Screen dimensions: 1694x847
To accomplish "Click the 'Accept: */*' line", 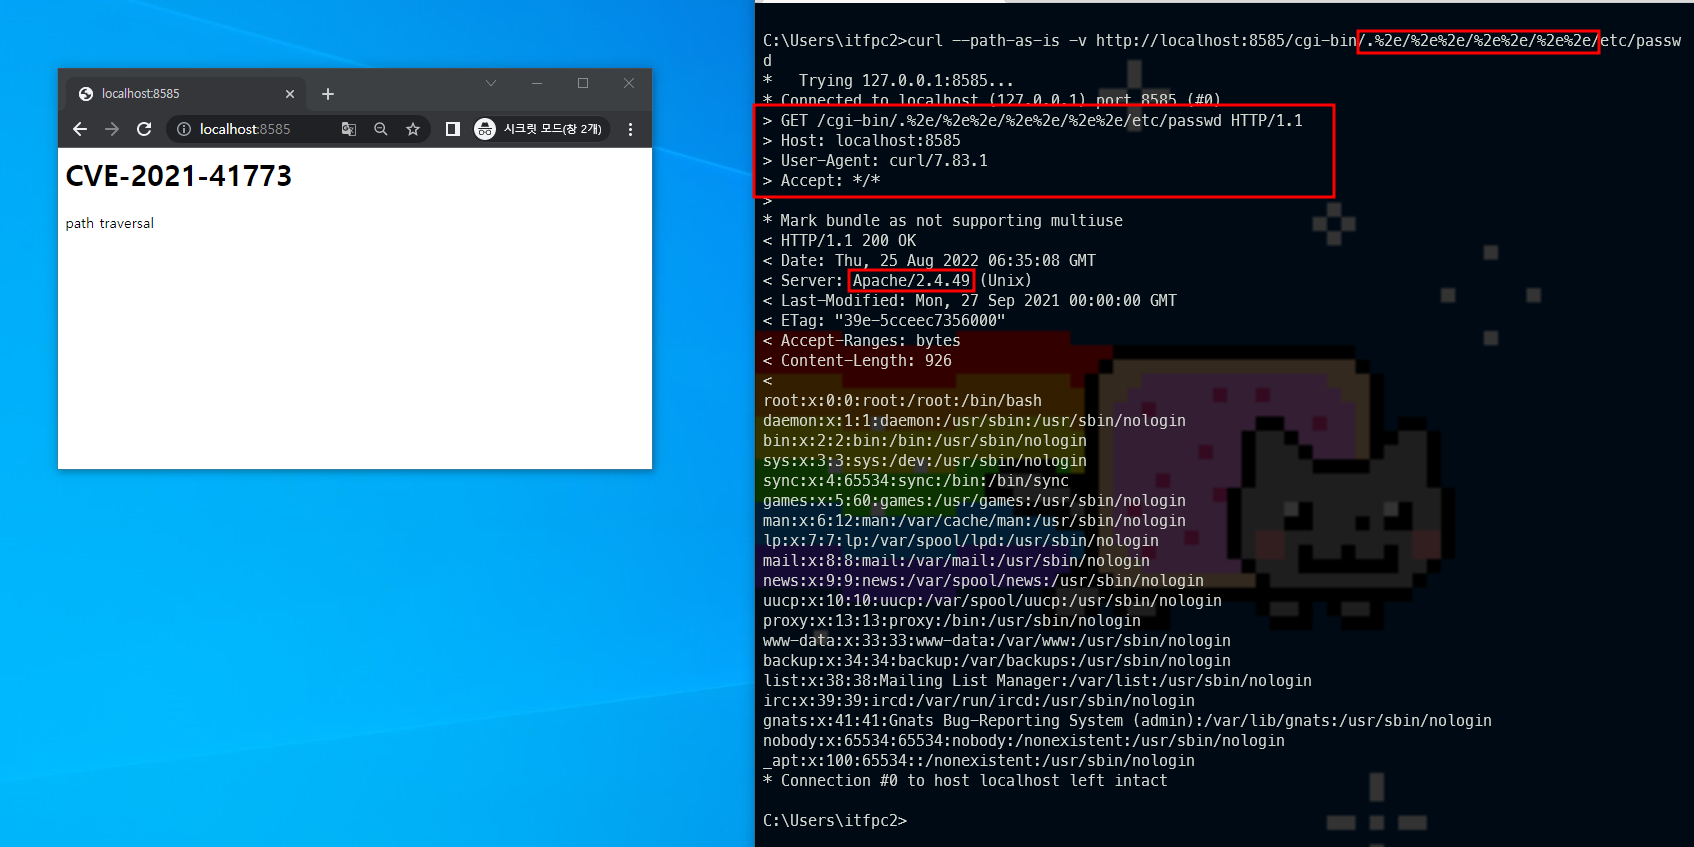I will point(821,180).
